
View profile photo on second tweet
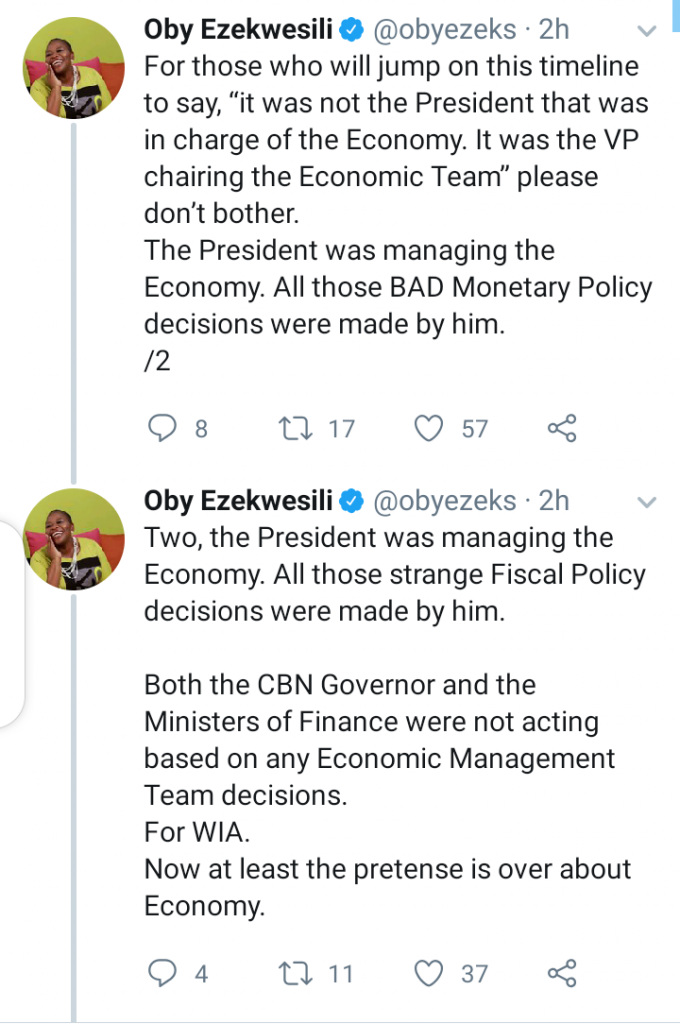coord(75,538)
